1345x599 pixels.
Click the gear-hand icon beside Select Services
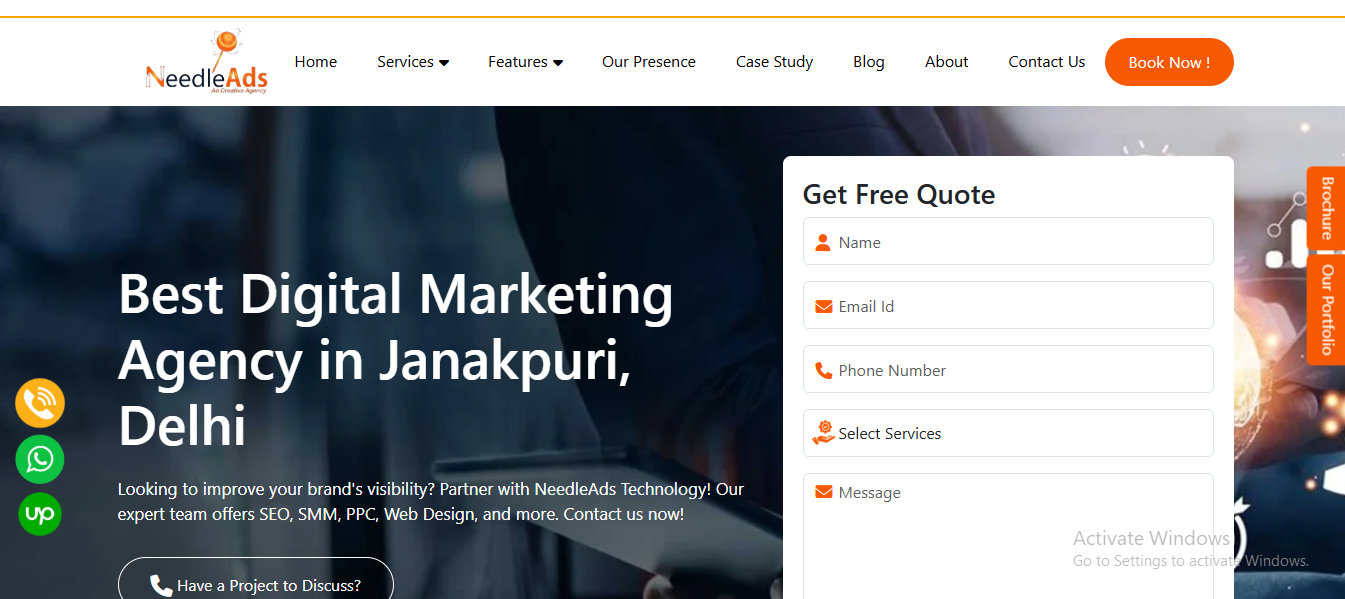823,433
